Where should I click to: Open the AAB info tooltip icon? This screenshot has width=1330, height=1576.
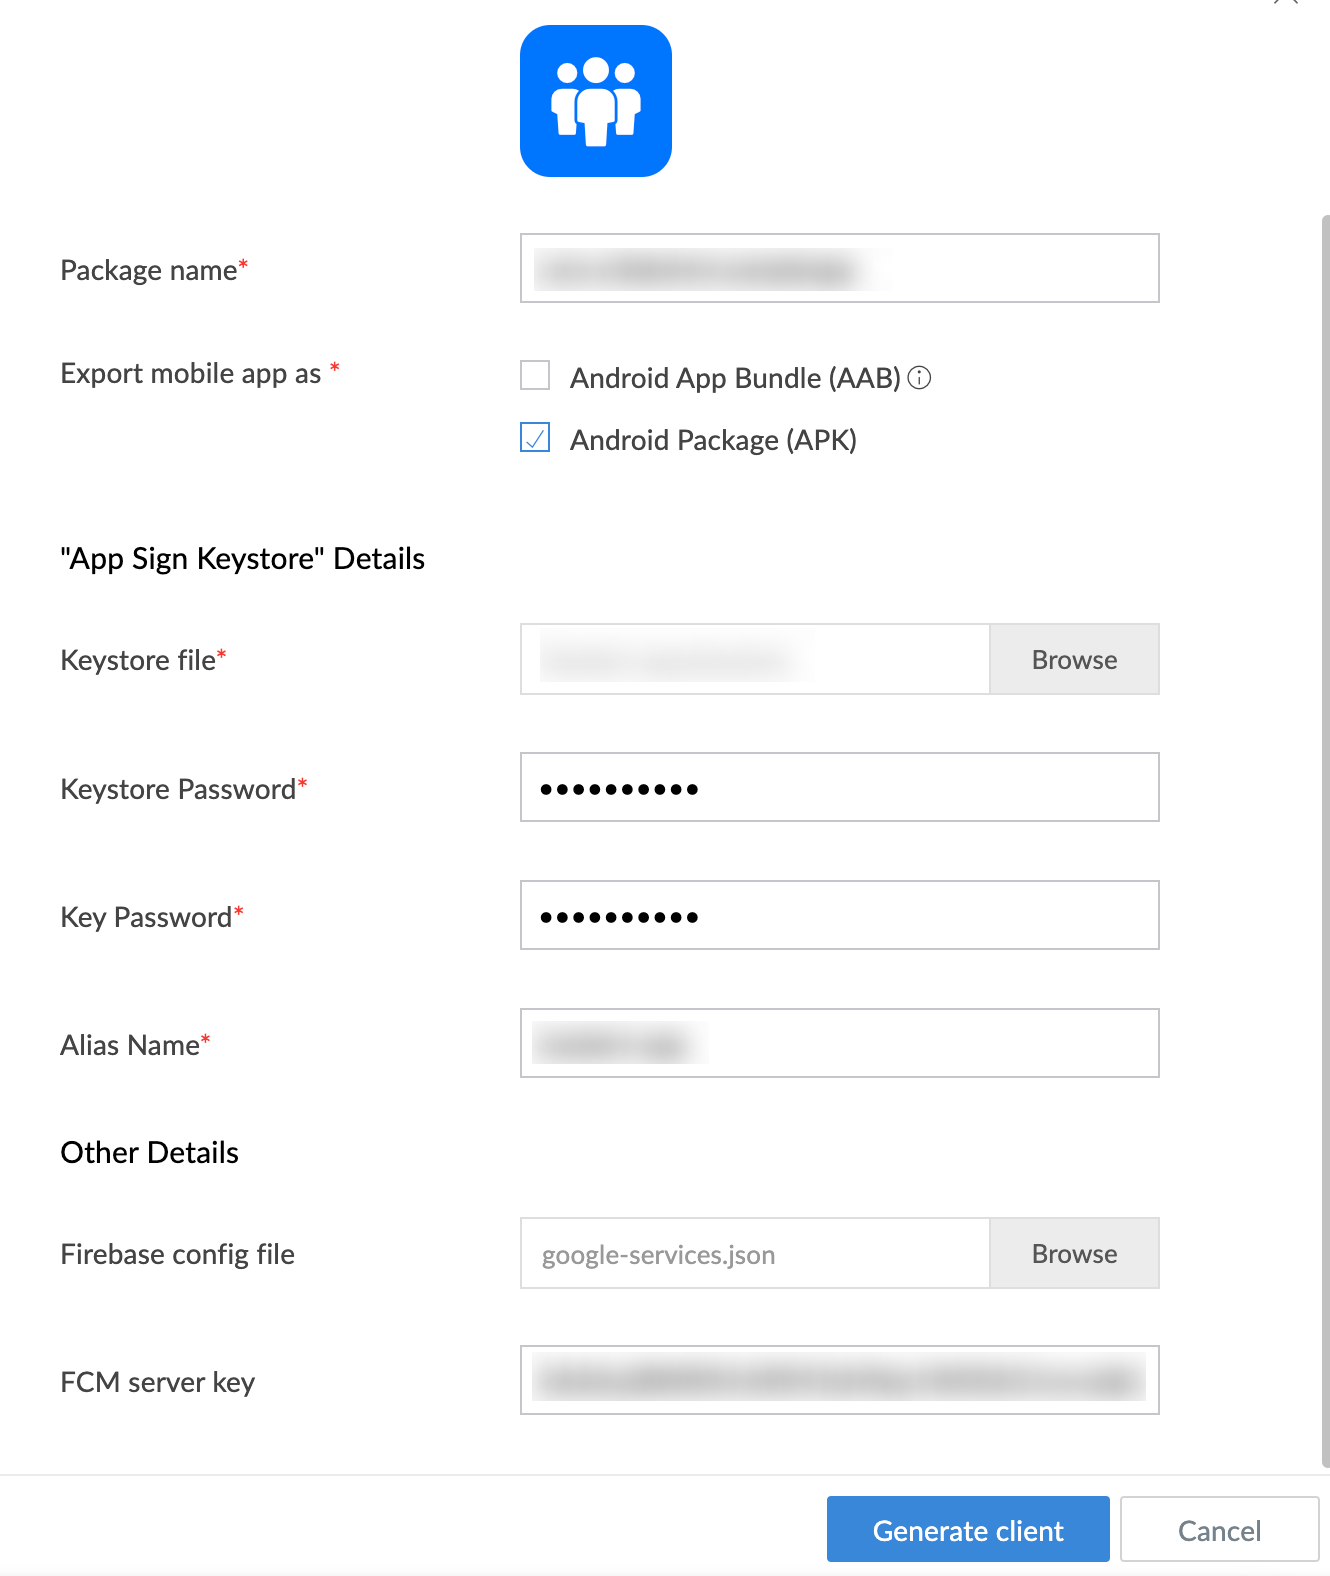tap(919, 377)
